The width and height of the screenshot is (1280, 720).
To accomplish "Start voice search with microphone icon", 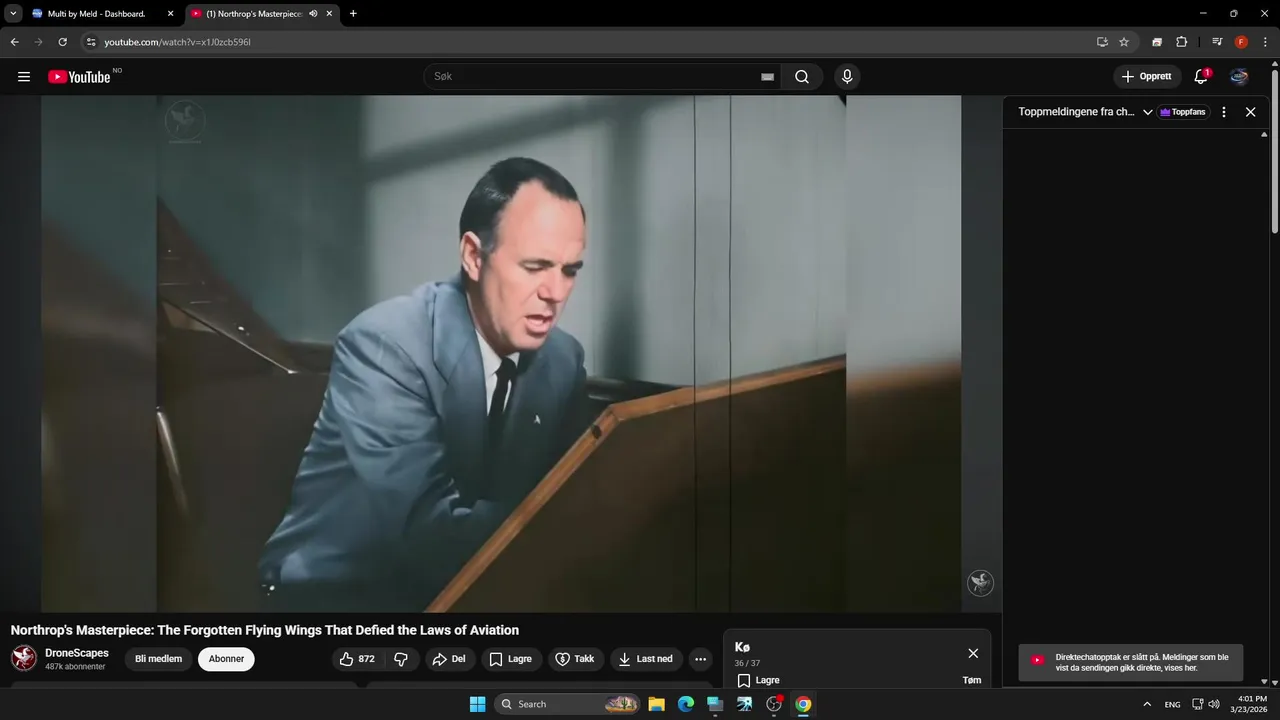I will pyautogui.click(x=847, y=77).
